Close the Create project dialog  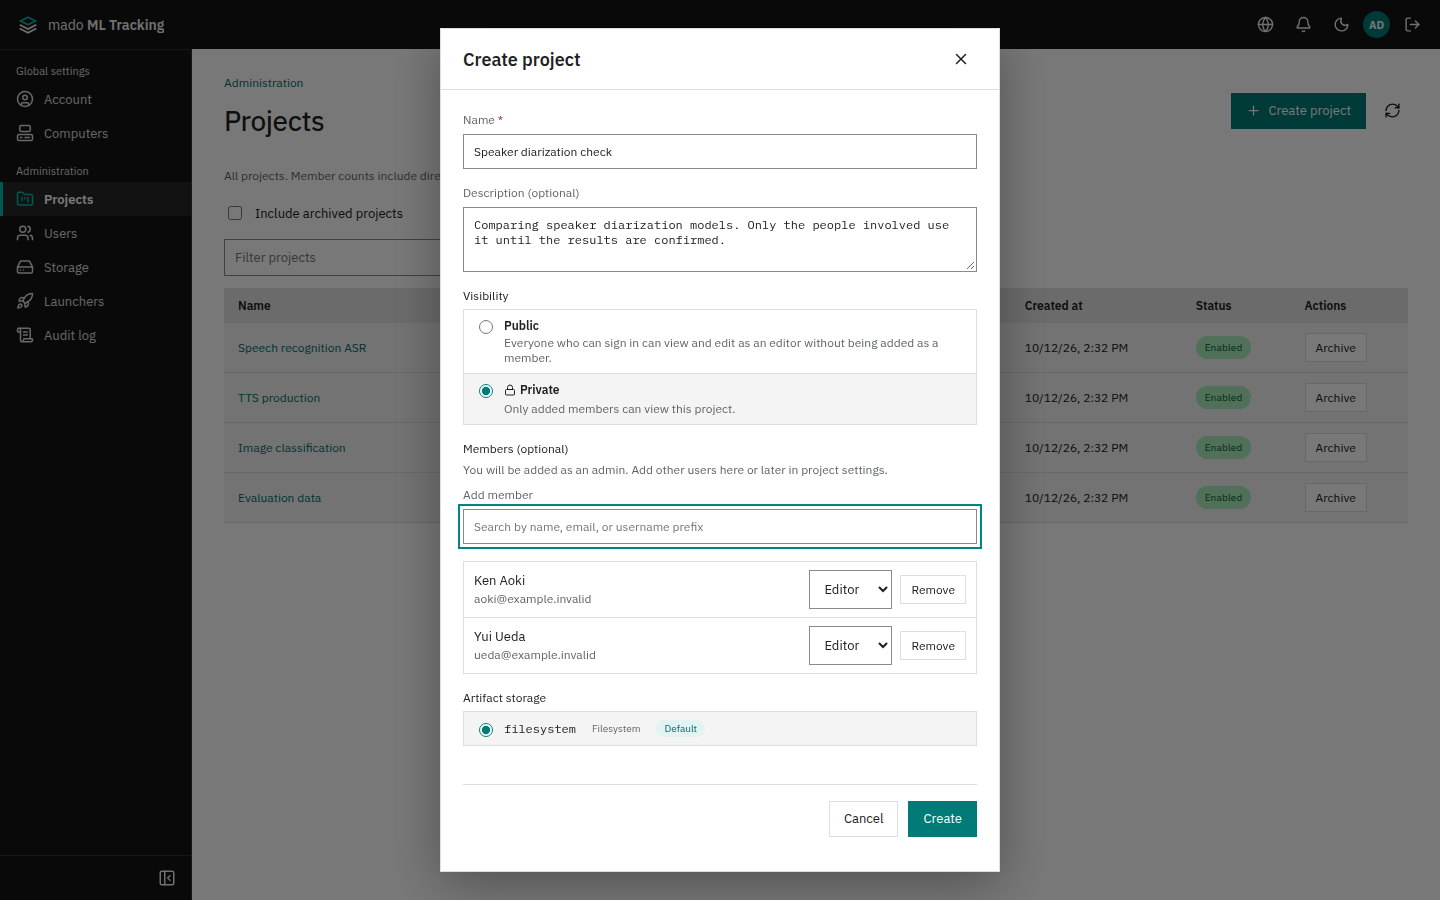(x=961, y=59)
